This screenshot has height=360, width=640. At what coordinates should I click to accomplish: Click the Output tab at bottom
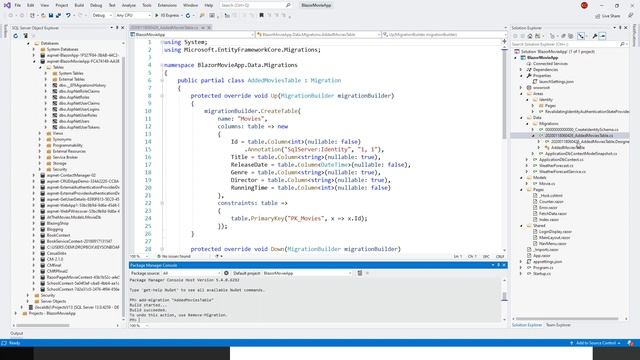click(17, 333)
